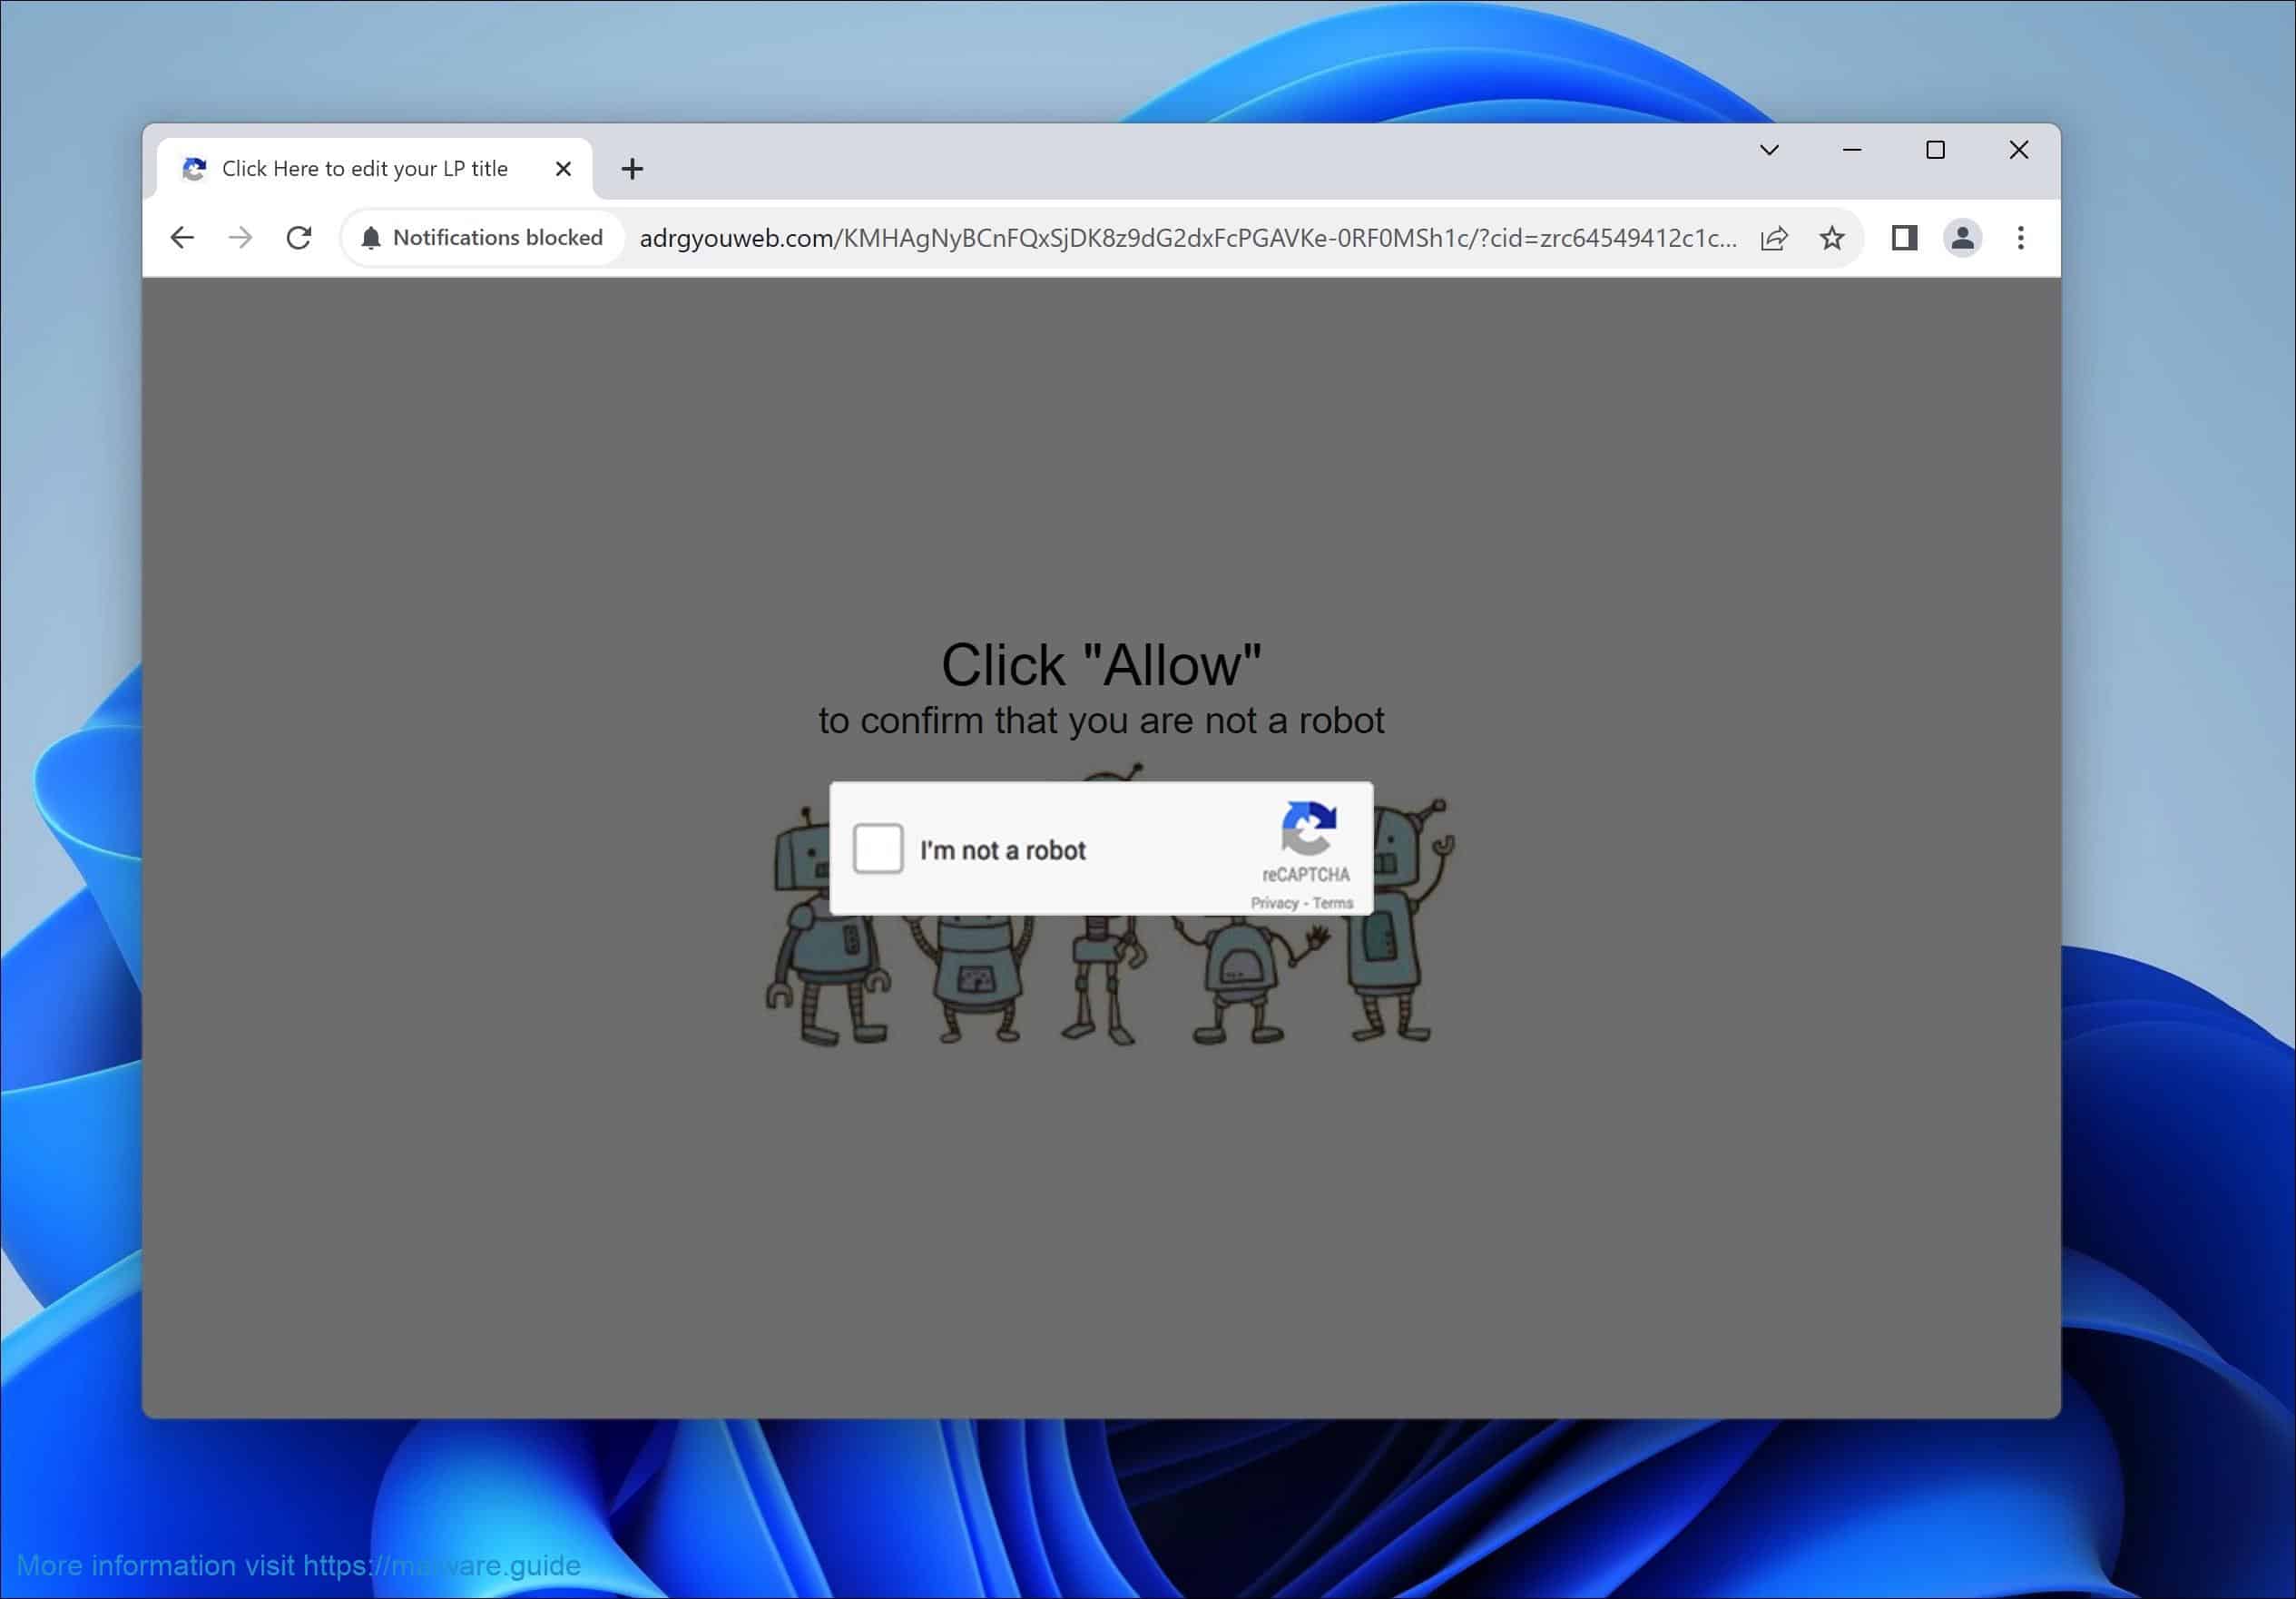Expand the tab search chevron
The height and width of the screenshot is (1599, 2296).
[1769, 150]
